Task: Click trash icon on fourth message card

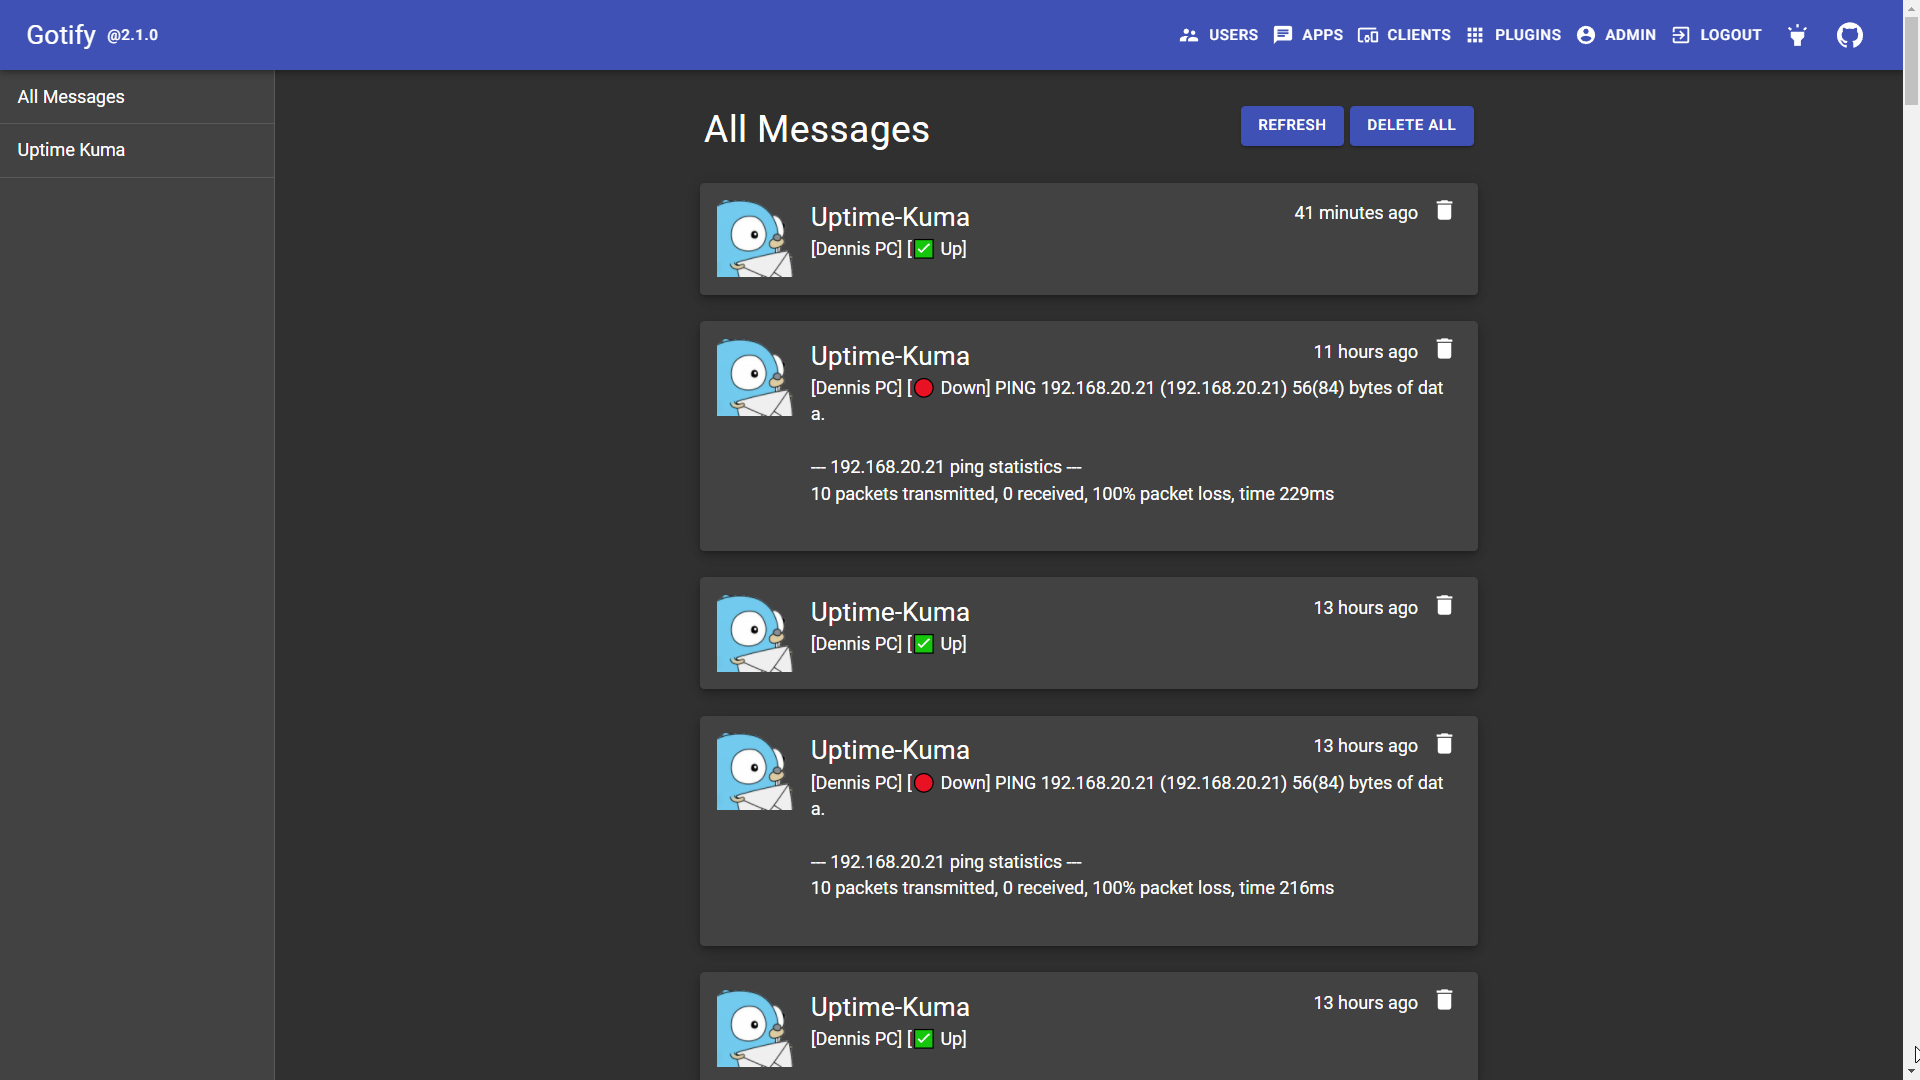Action: click(1444, 744)
